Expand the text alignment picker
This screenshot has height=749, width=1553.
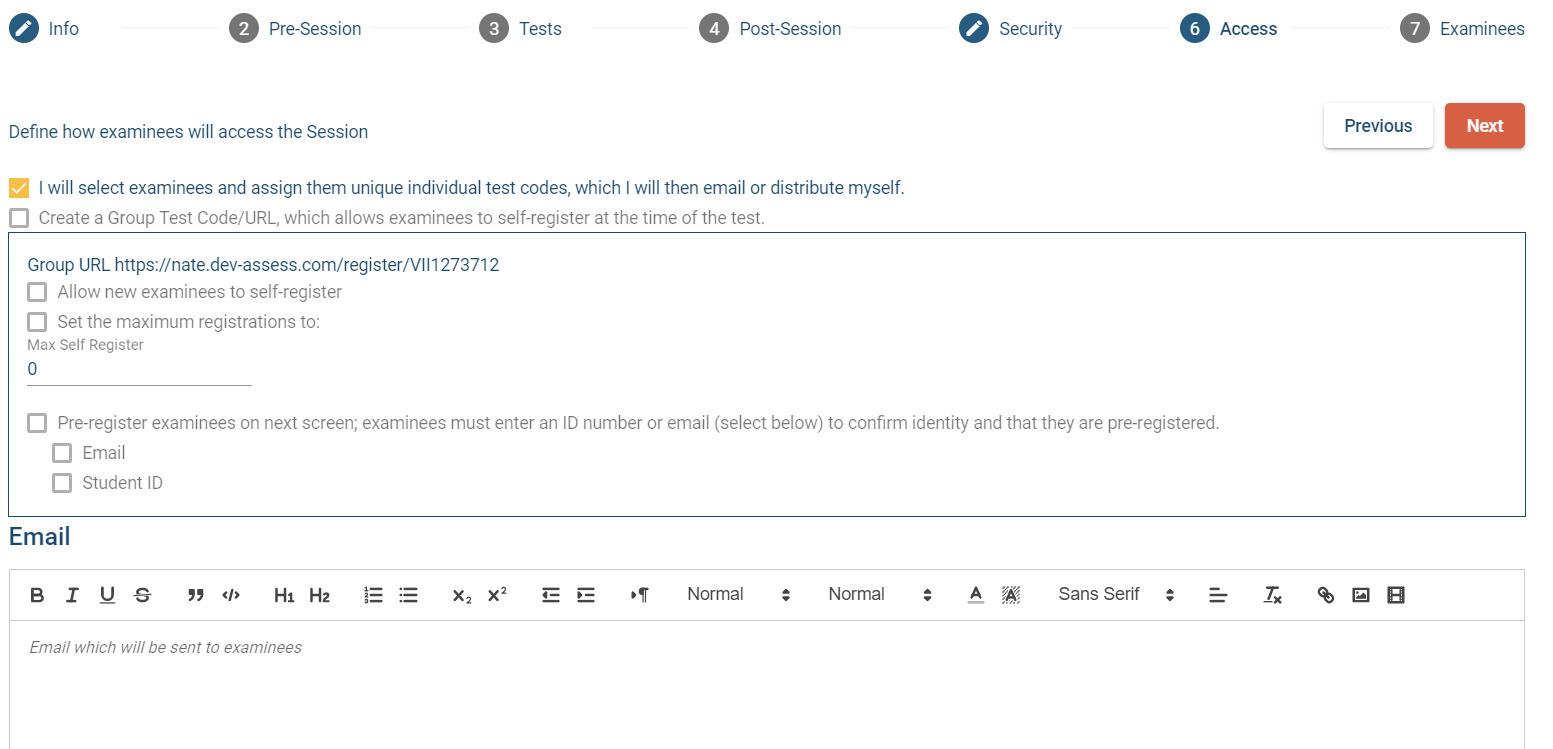click(1217, 595)
